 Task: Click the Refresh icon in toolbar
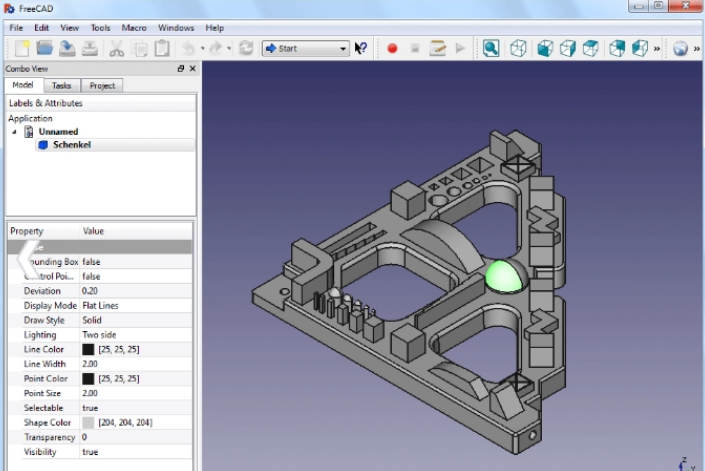(246, 48)
